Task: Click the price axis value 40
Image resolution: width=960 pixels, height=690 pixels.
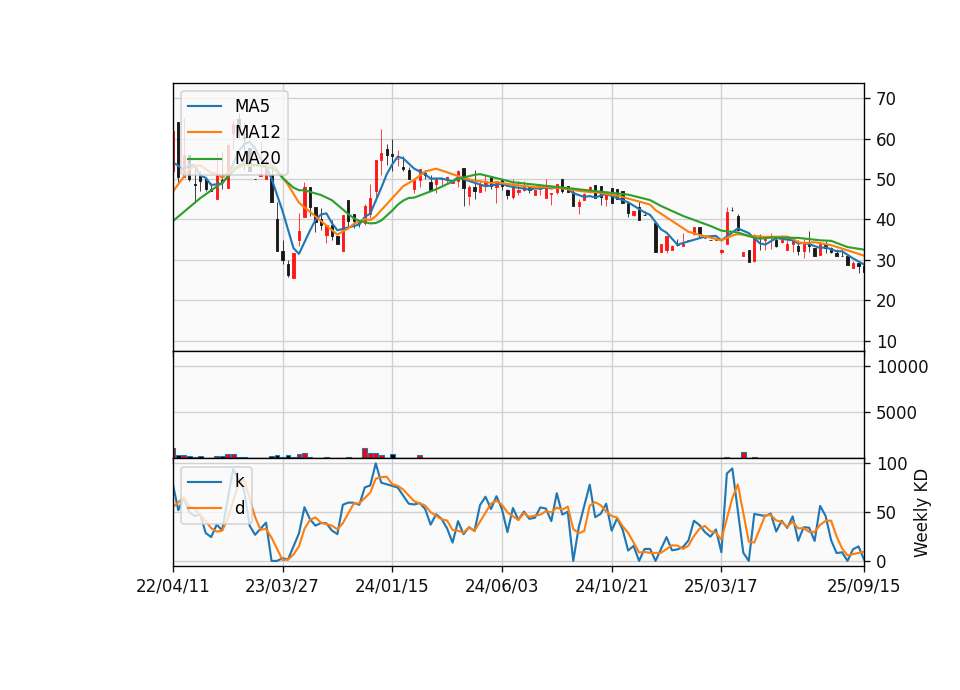Action: coord(886,220)
